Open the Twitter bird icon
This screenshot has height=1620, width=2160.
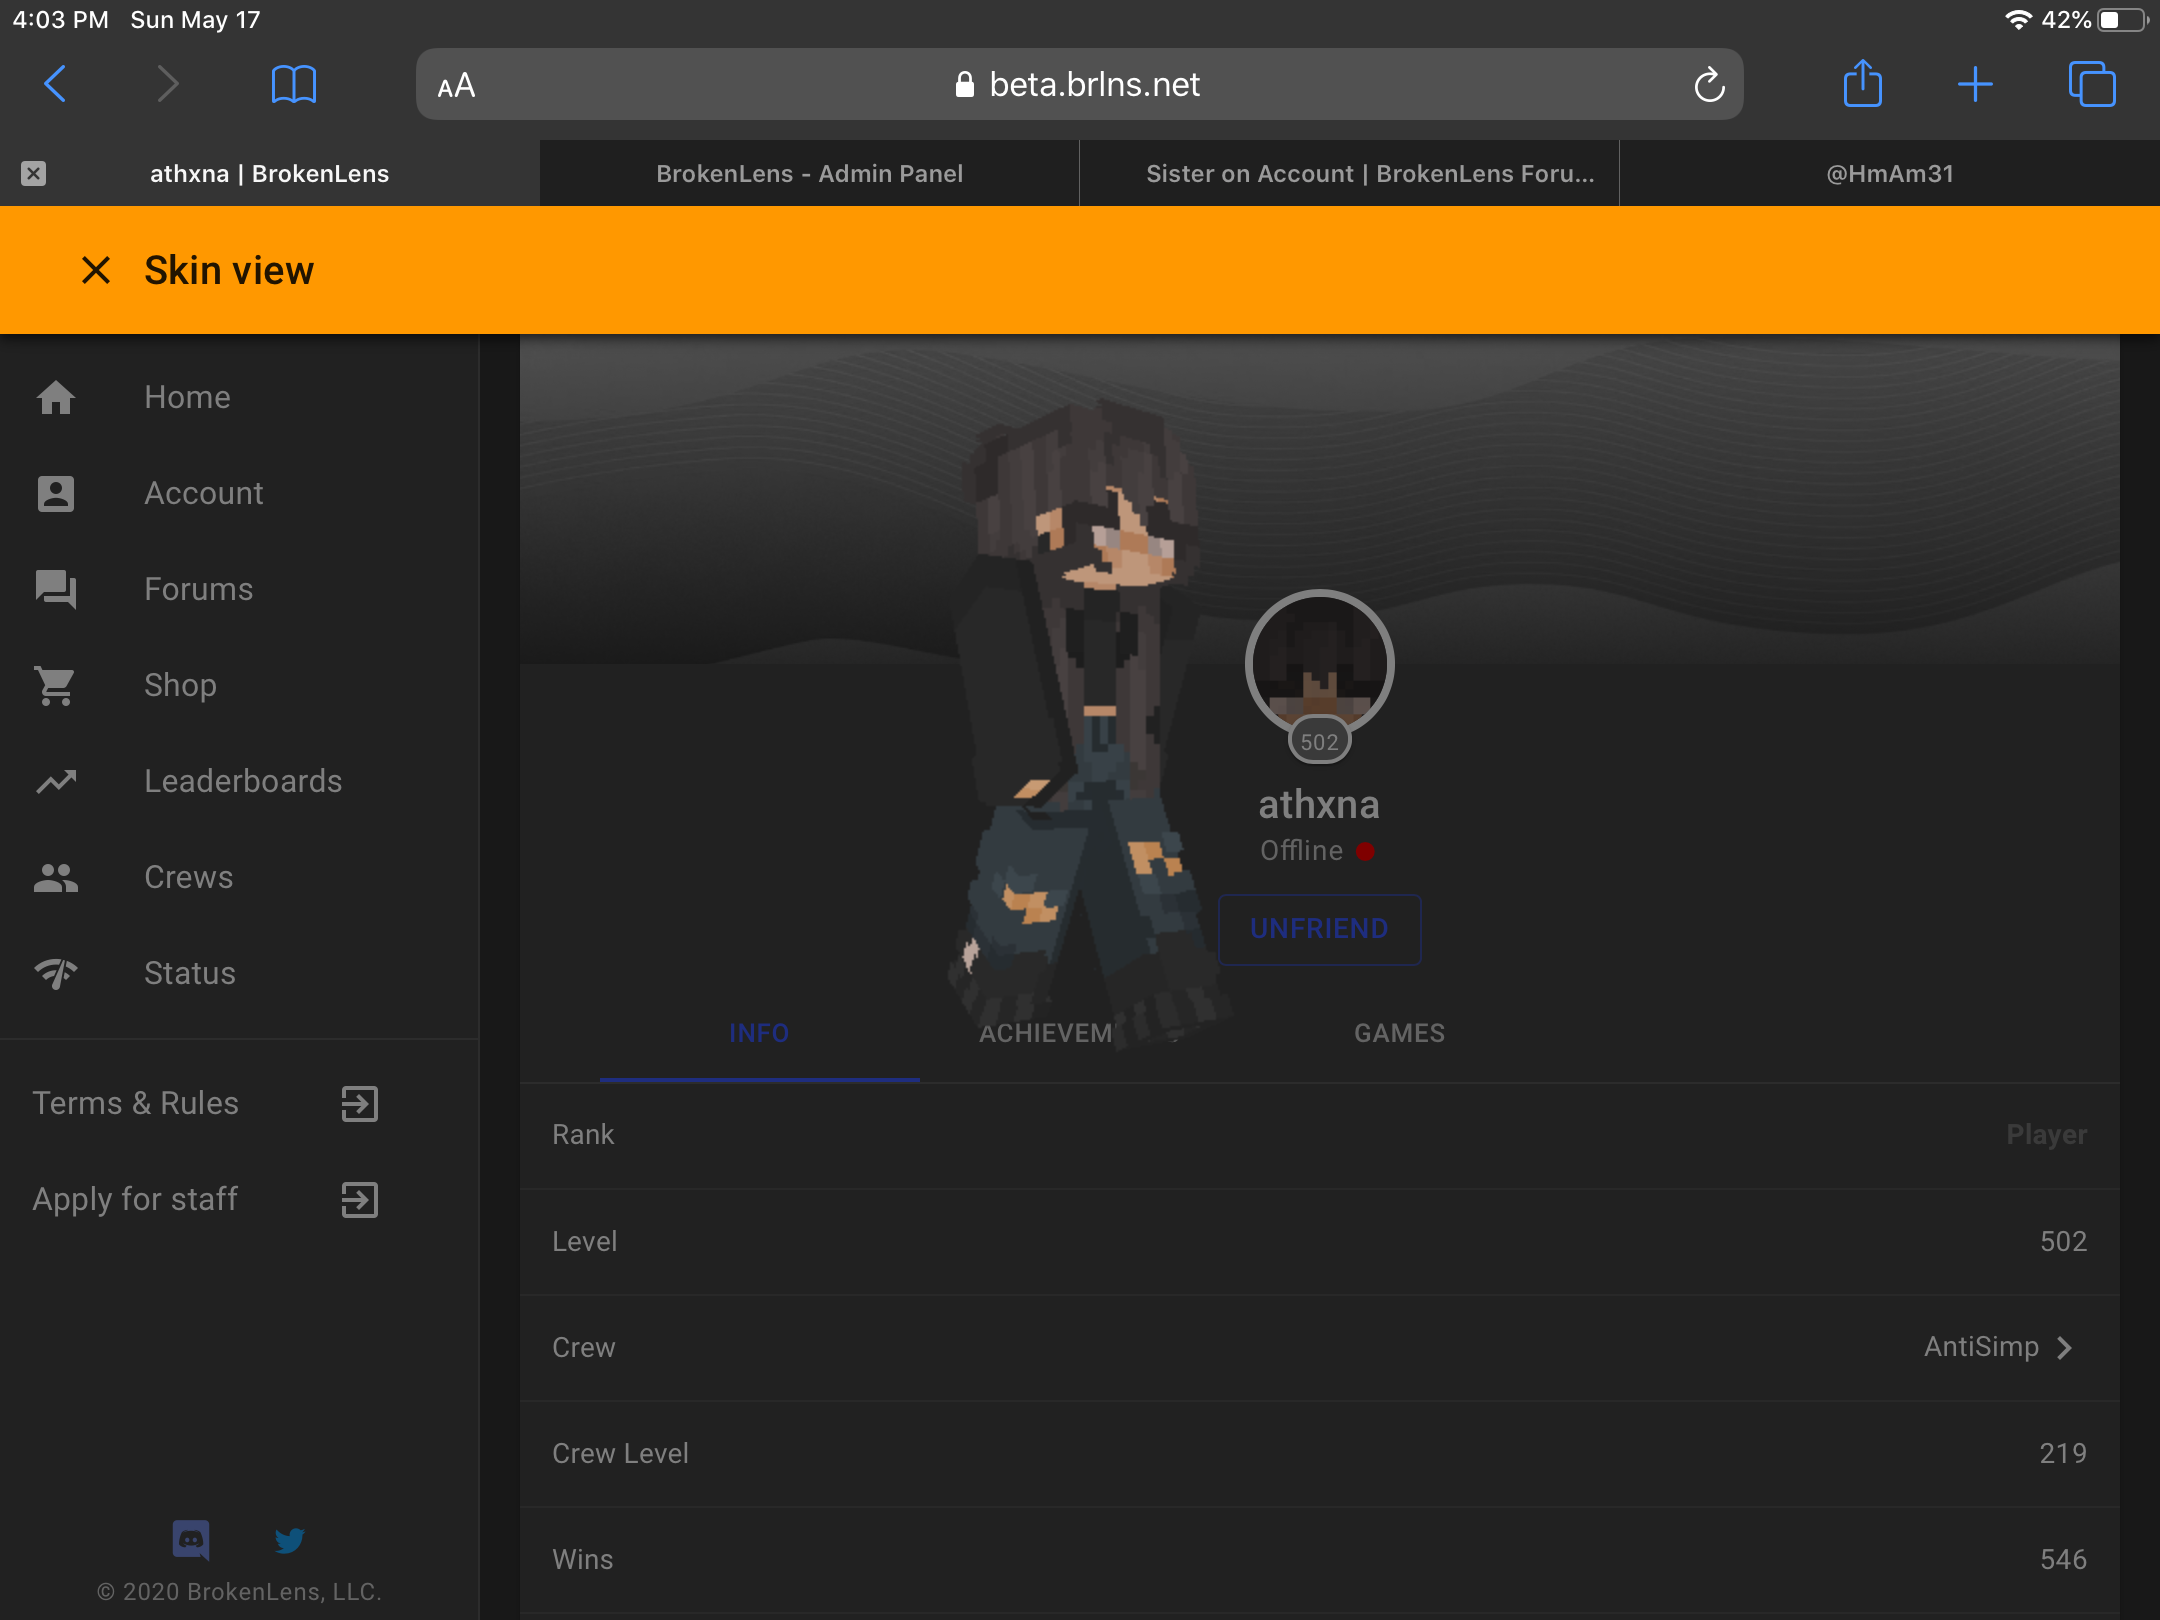click(289, 1540)
